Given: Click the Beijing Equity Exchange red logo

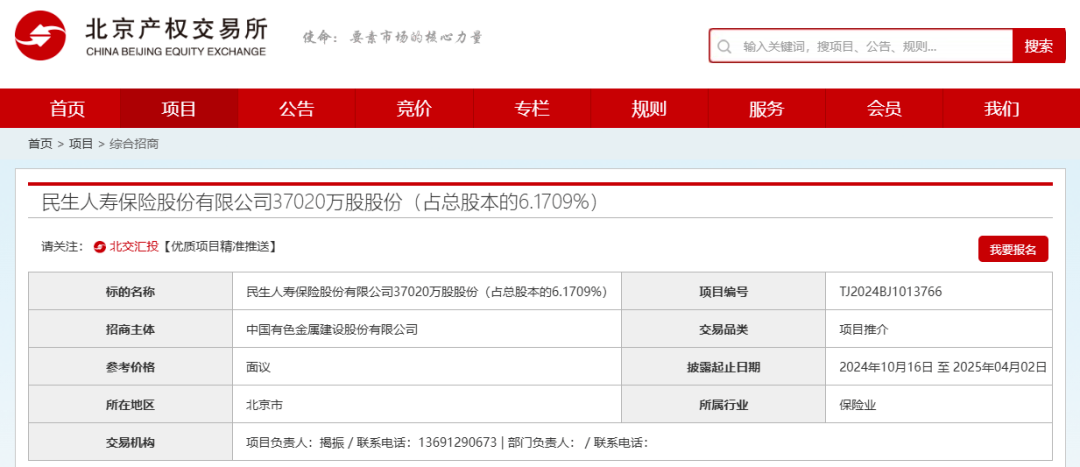Looking at the screenshot, I should pyautogui.click(x=41, y=35).
